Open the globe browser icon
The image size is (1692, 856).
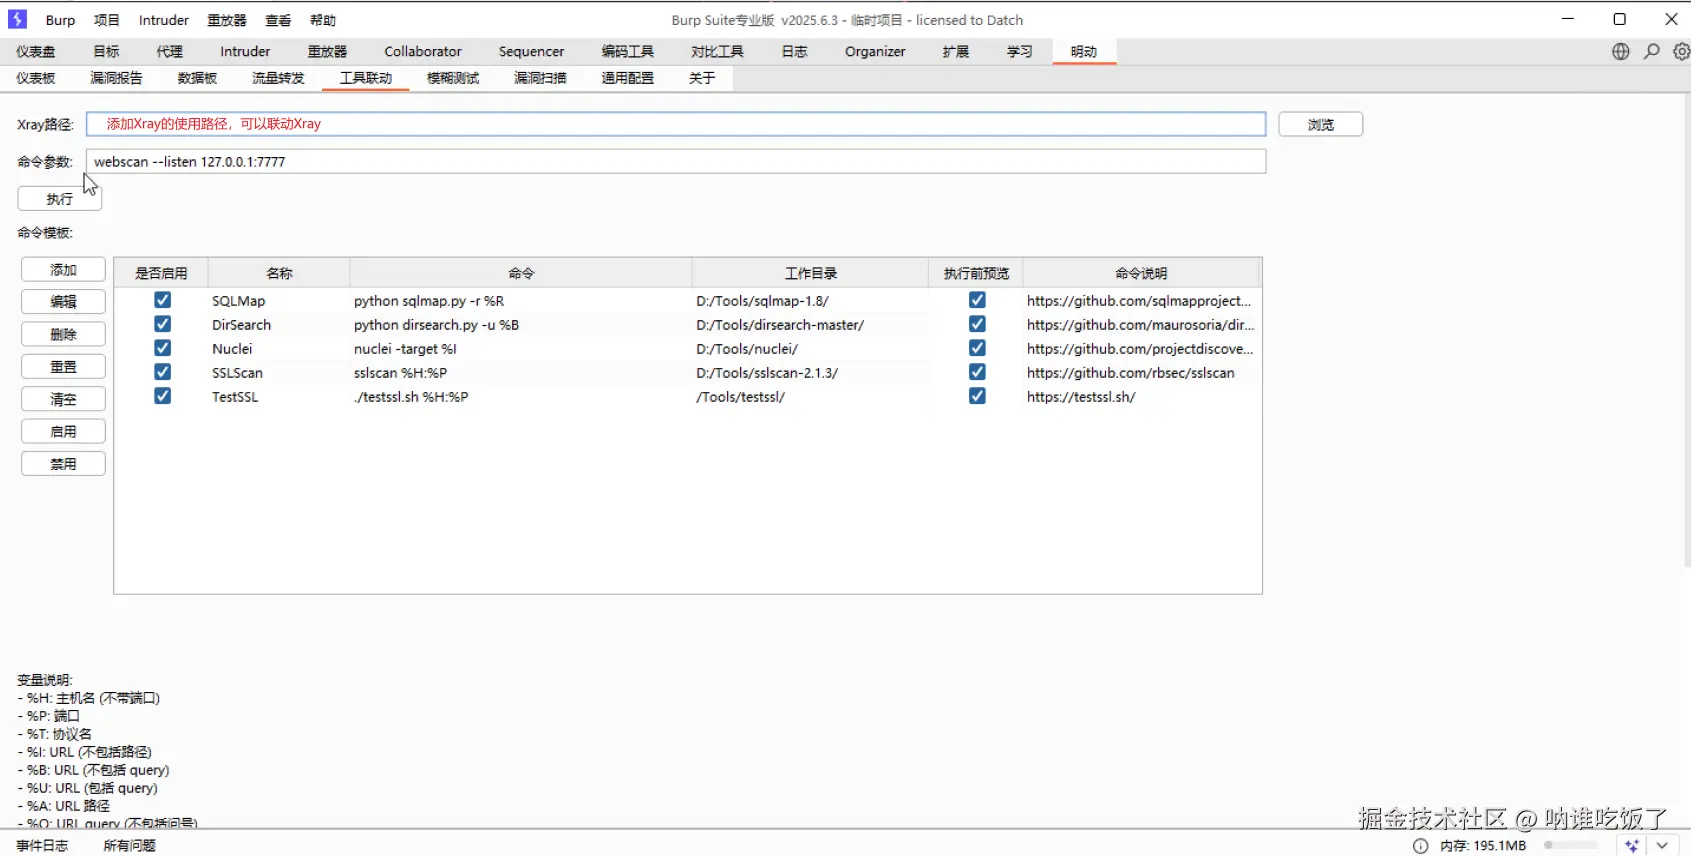coord(1621,51)
